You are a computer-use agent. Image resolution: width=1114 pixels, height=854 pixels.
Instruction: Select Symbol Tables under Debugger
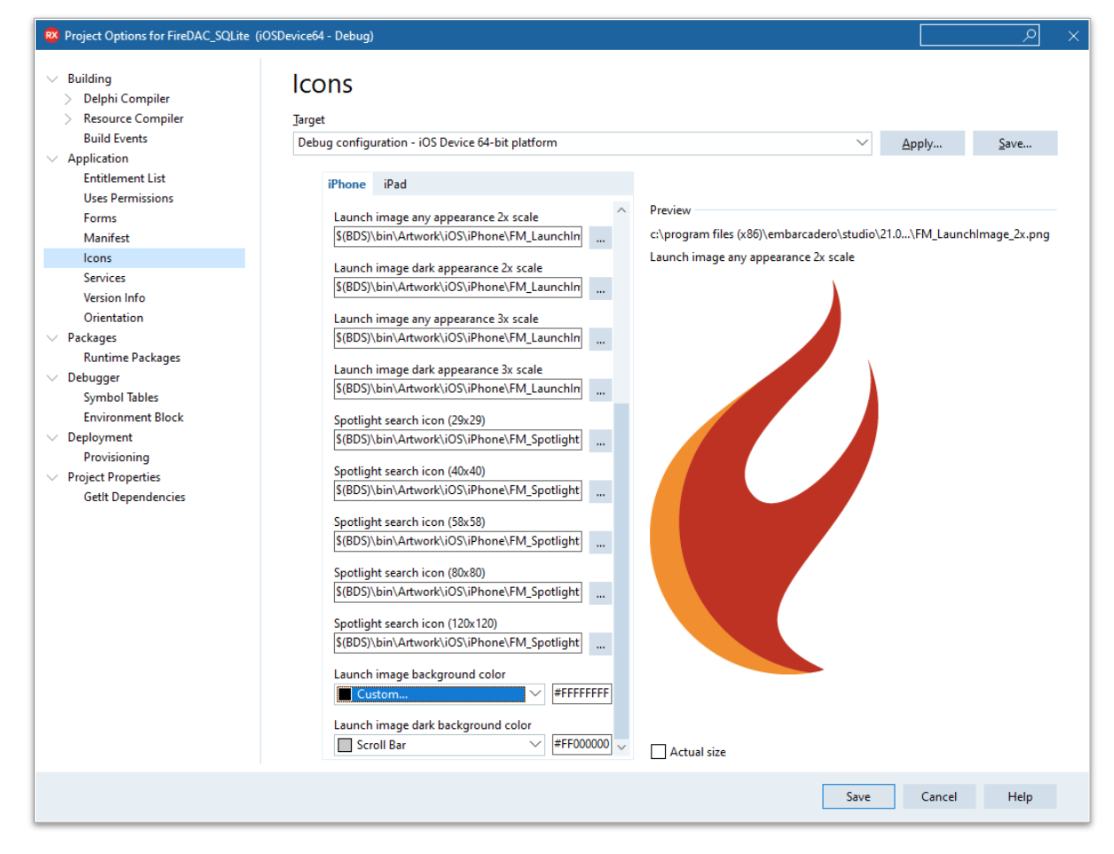point(121,397)
